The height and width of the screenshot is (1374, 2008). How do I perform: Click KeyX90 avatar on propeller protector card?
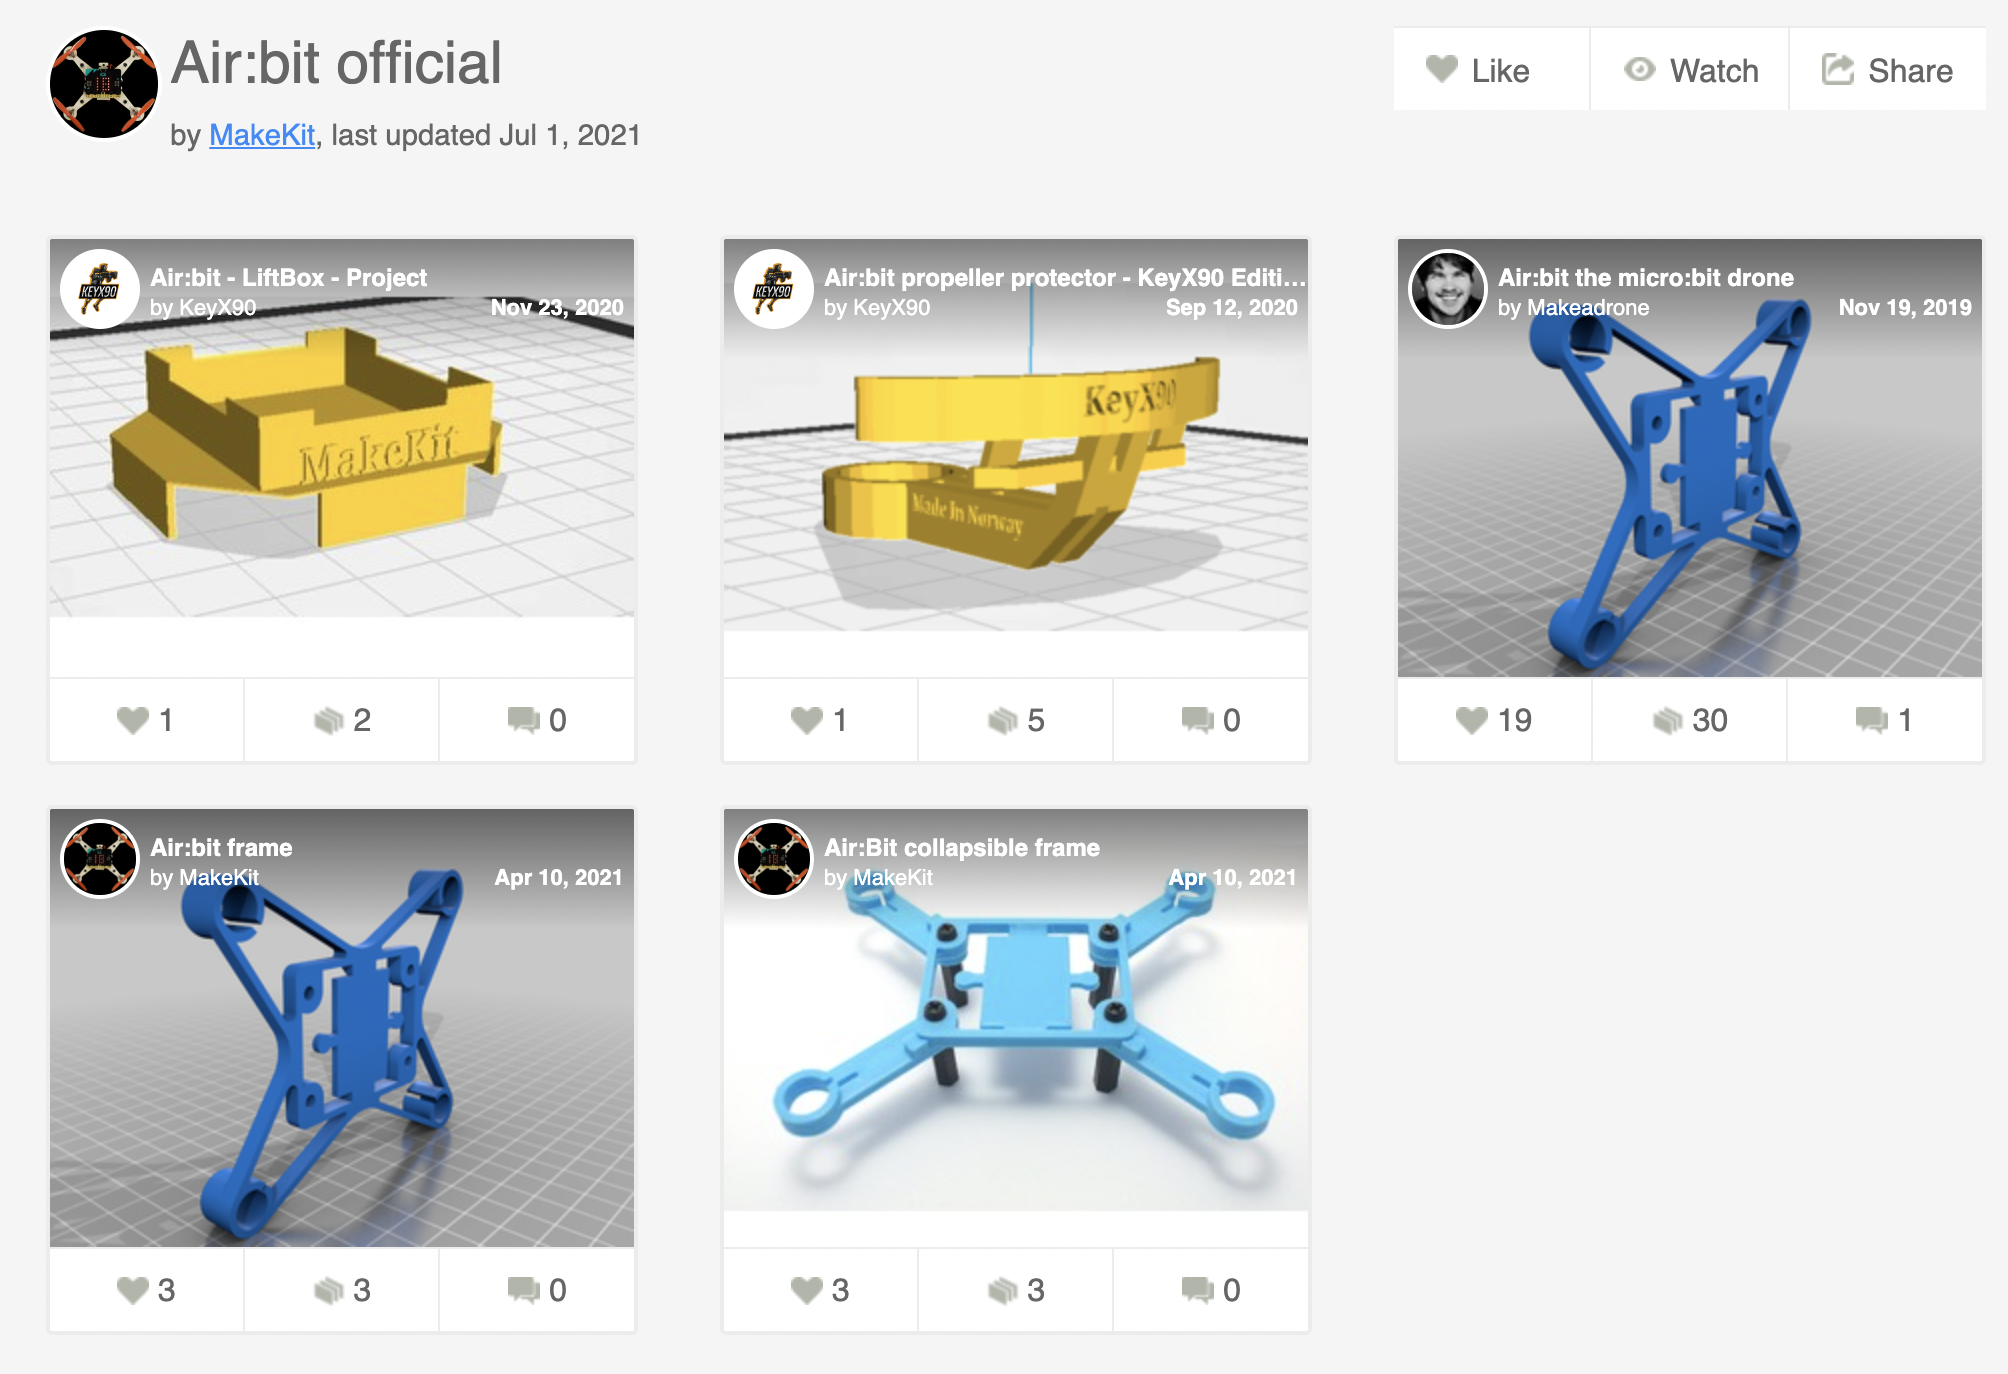tap(773, 289)
